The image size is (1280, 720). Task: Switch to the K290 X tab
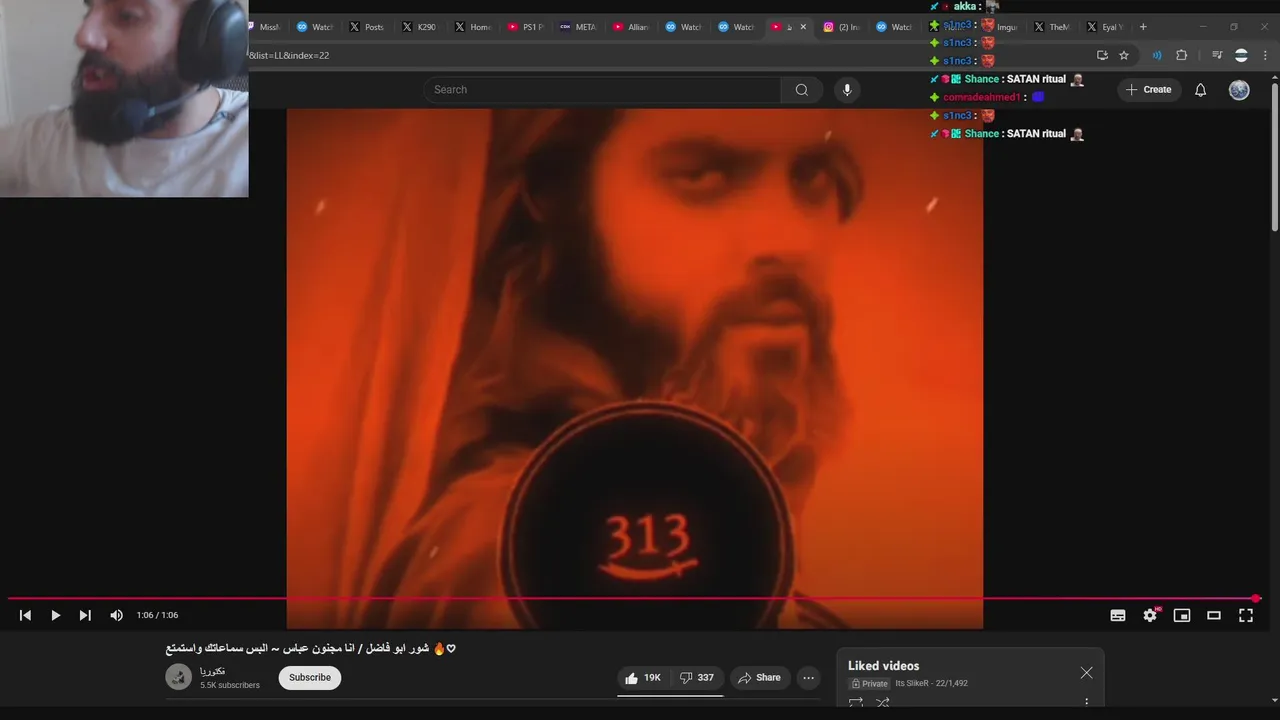419,27
